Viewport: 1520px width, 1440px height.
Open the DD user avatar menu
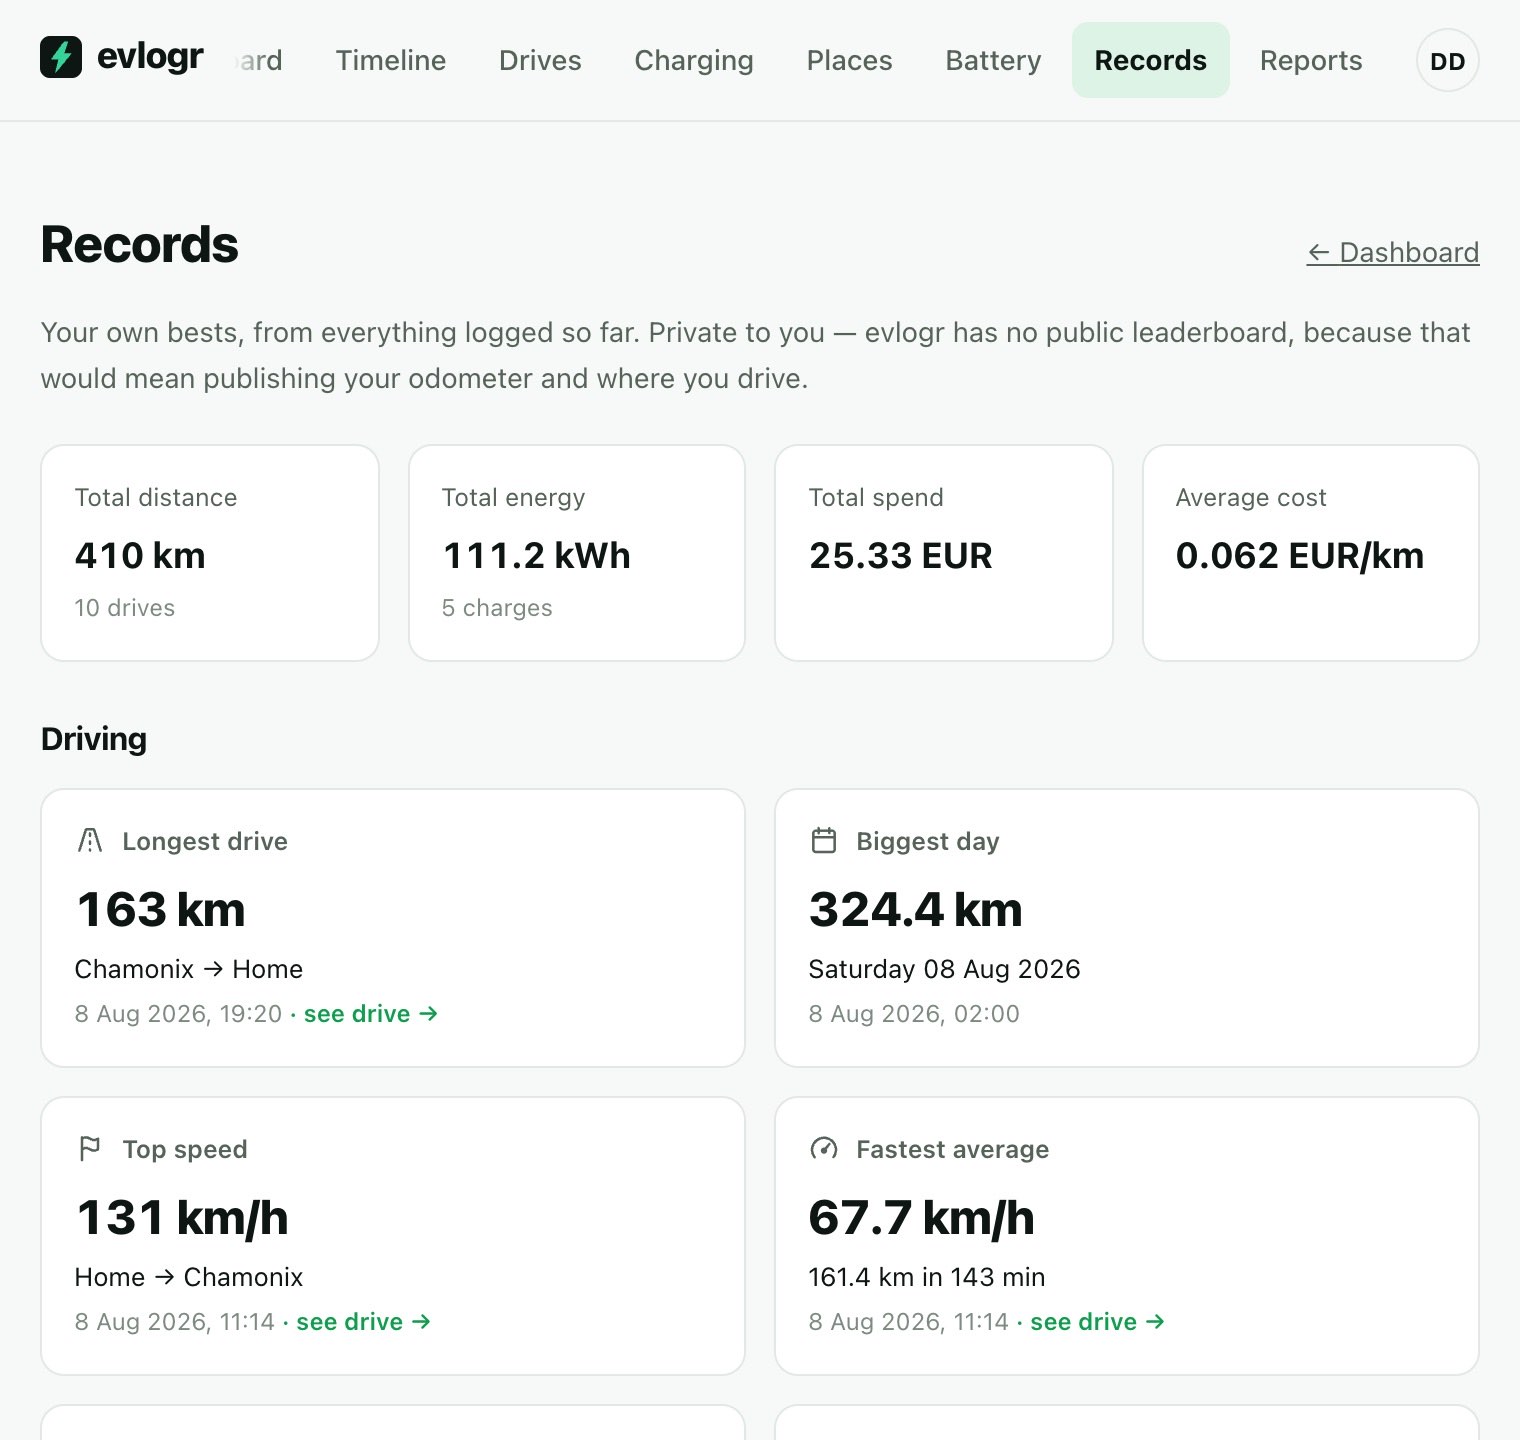1447,61
